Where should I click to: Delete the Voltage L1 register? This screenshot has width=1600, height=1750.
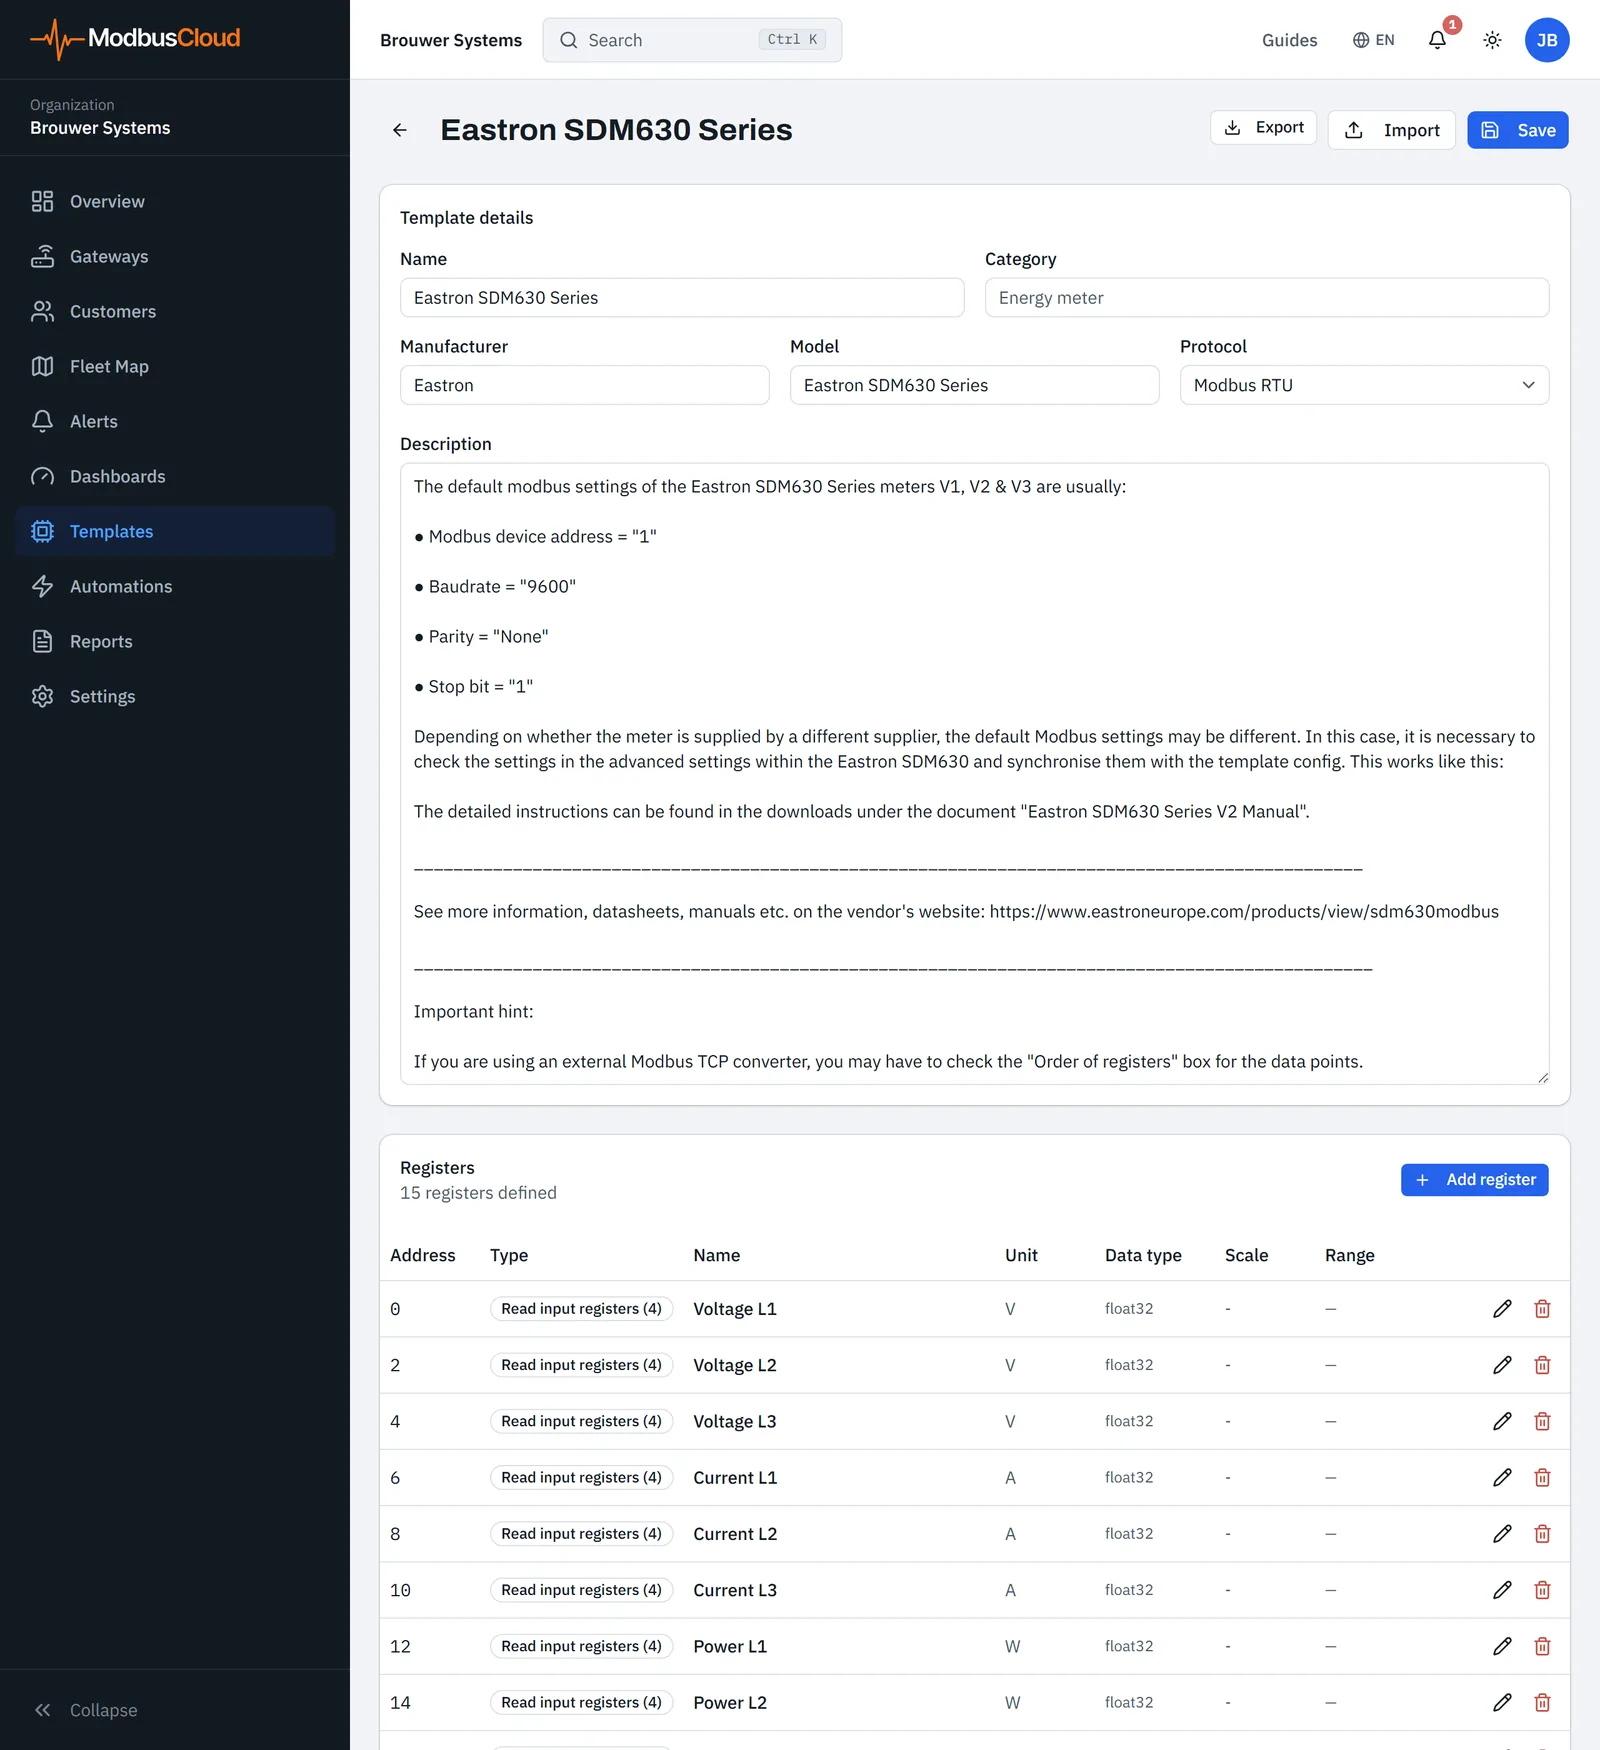(1542, 1309)
